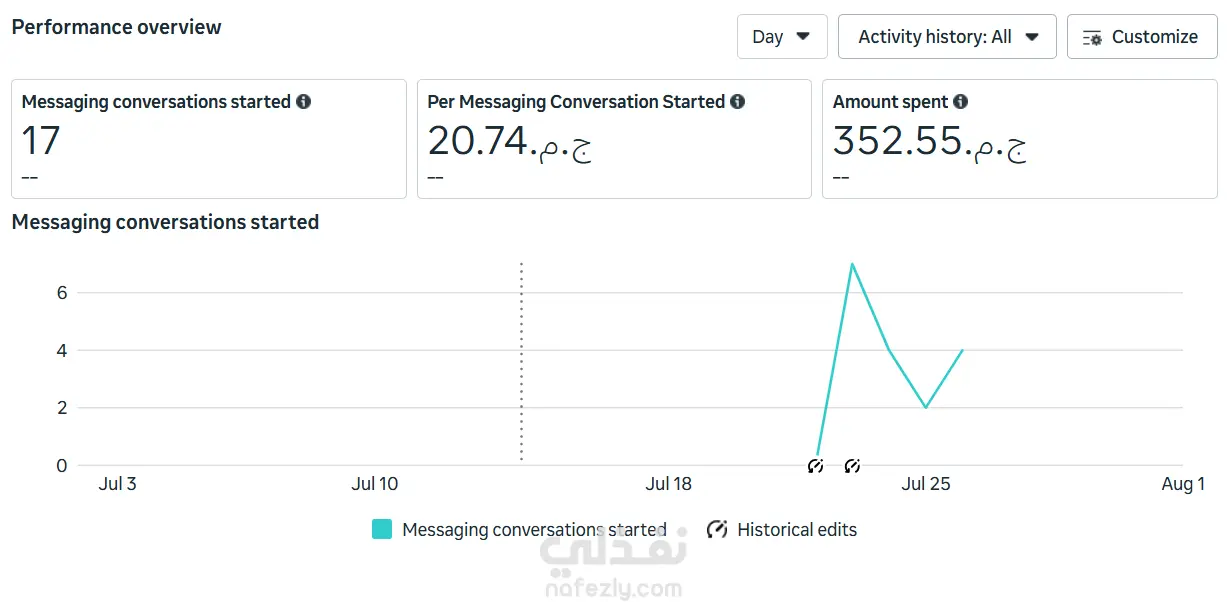1227x602 pixels.
Task: Click the Historical edits legend icon
Action: click(717, 530)
